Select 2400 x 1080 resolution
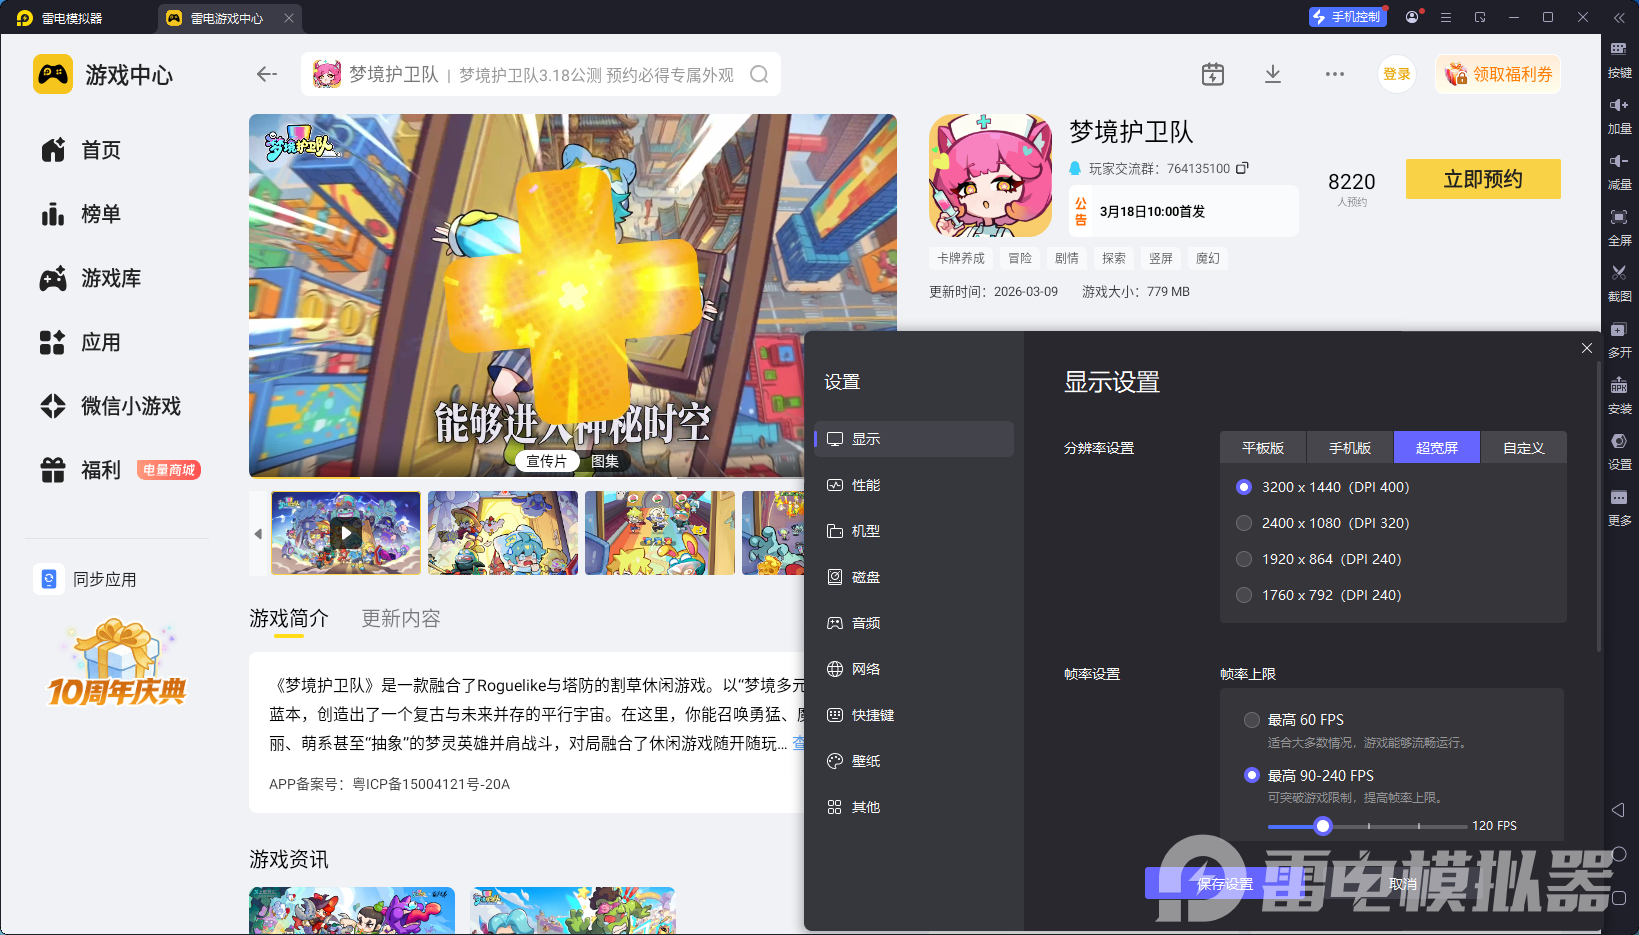 point(1322,523)
